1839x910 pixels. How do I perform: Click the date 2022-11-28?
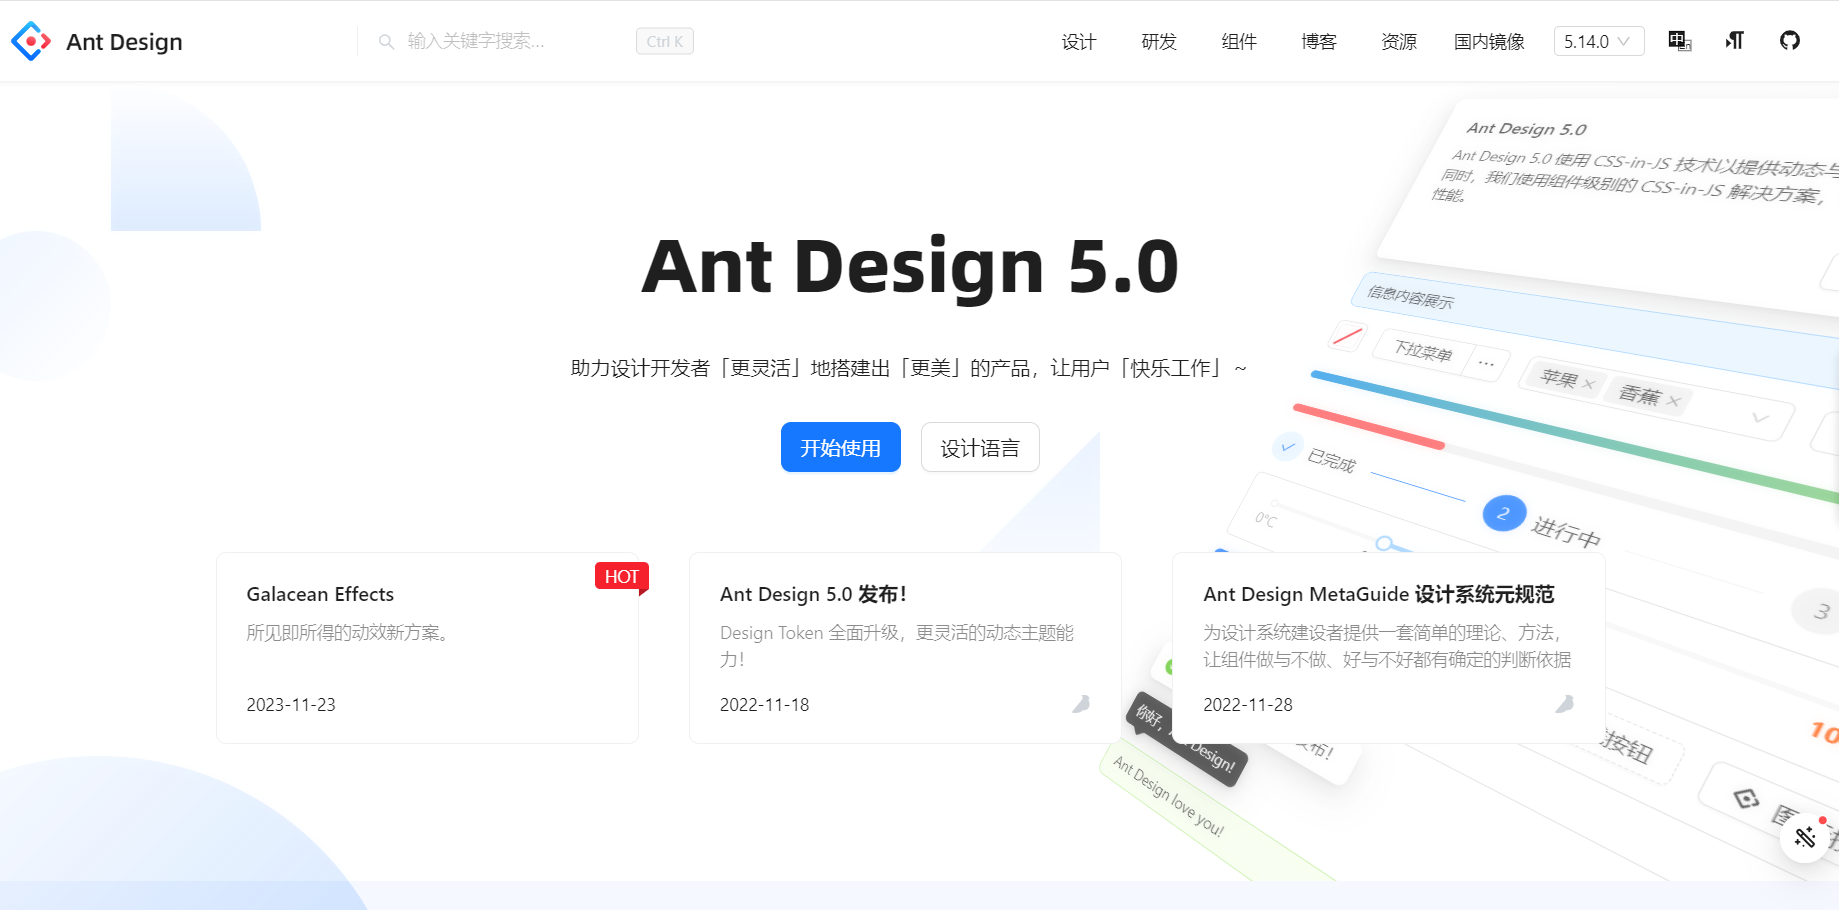tap(1248, 705)
